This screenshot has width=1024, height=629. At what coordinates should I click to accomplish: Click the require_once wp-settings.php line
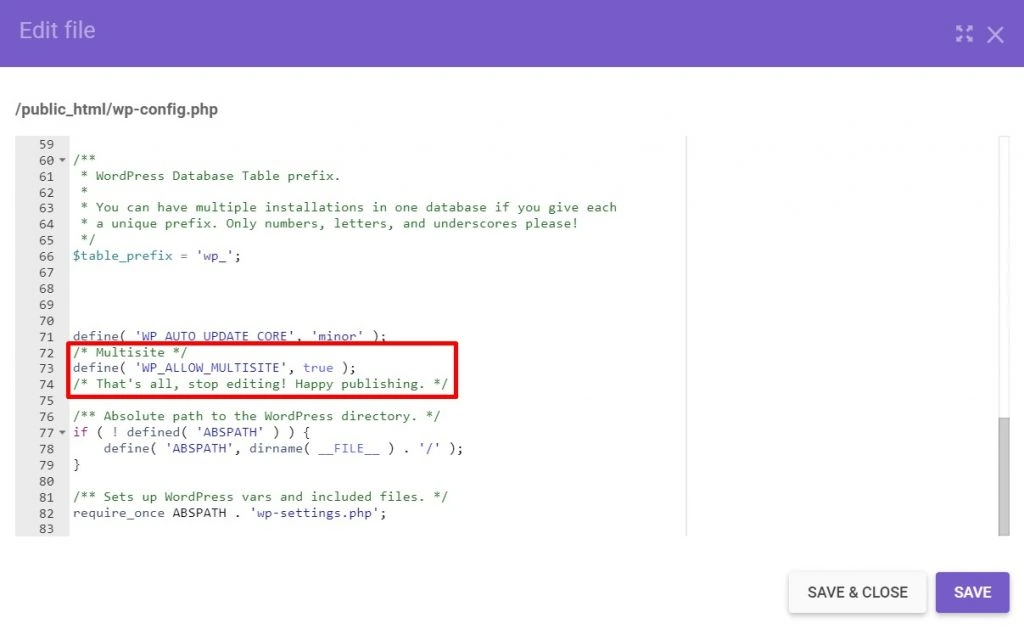[x=229, y=513]
